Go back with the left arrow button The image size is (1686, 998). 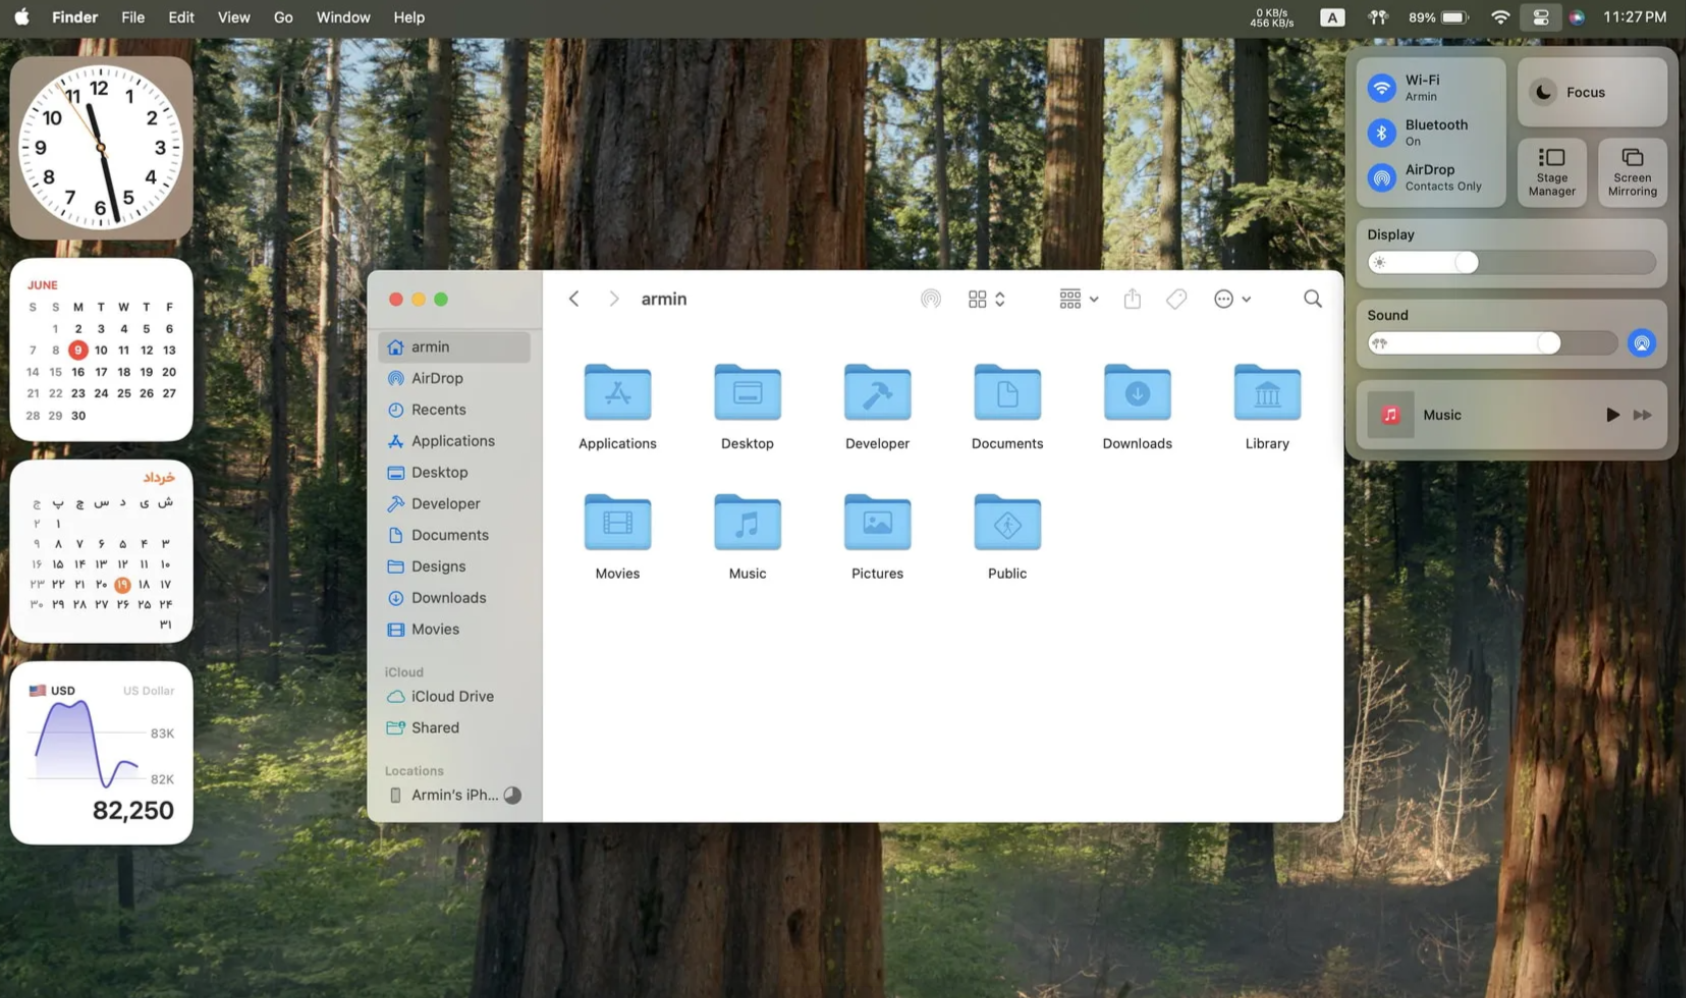point(574,299)
